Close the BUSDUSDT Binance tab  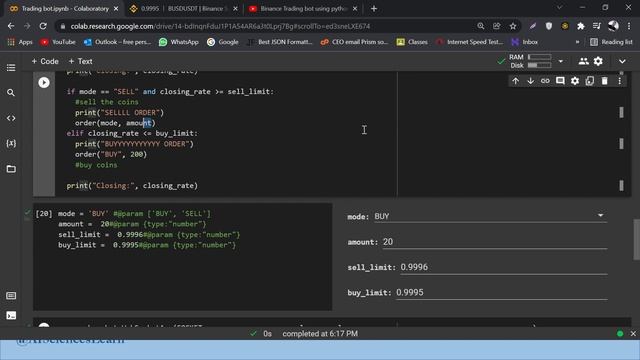[x=235, y=9]
